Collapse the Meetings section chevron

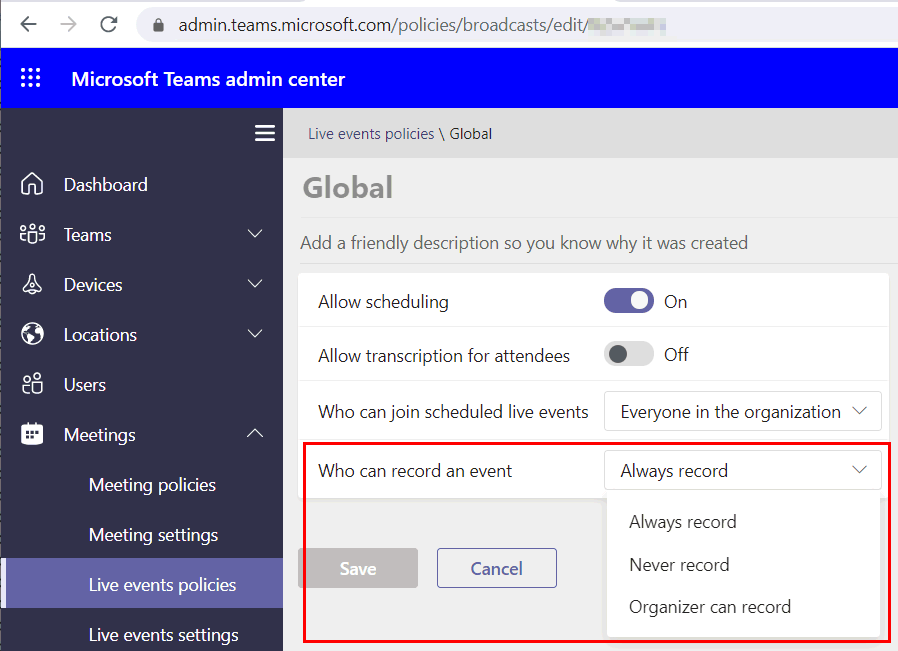[255, 433]
